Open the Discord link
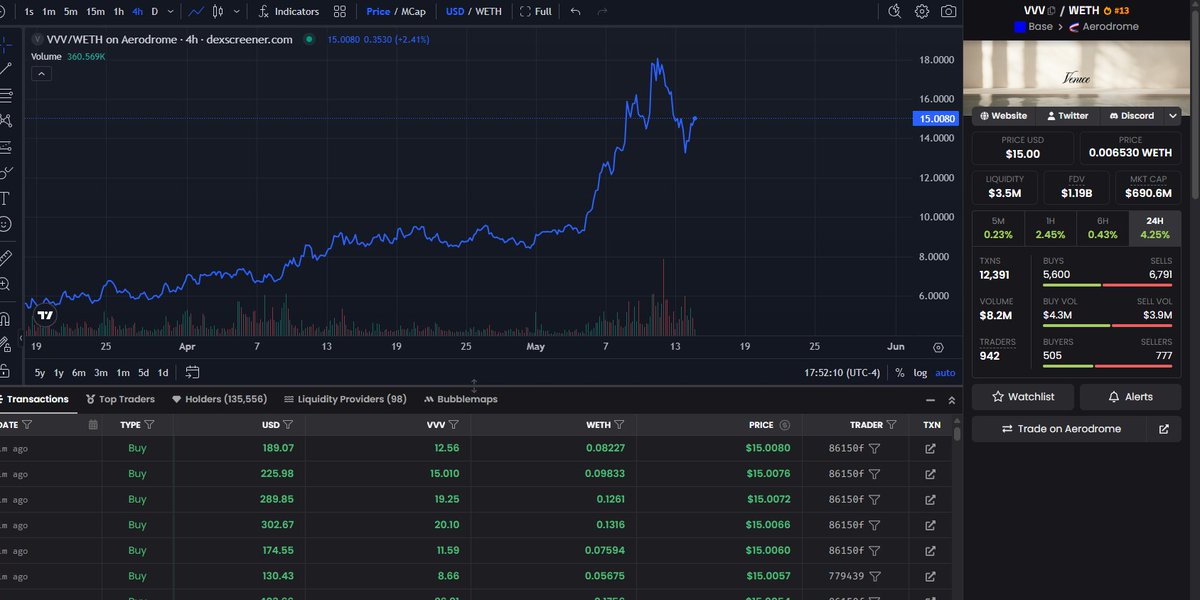 point(1131,116)
